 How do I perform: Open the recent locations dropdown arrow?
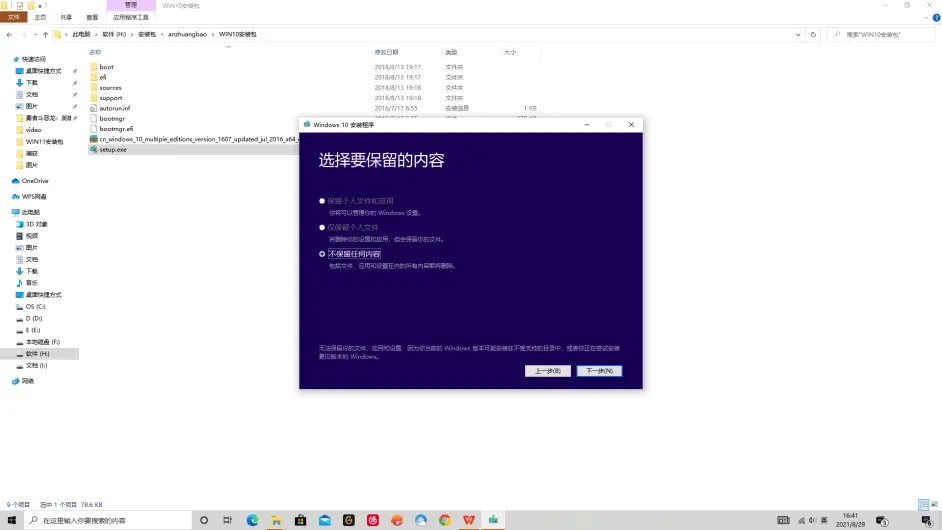click(35, 34)
